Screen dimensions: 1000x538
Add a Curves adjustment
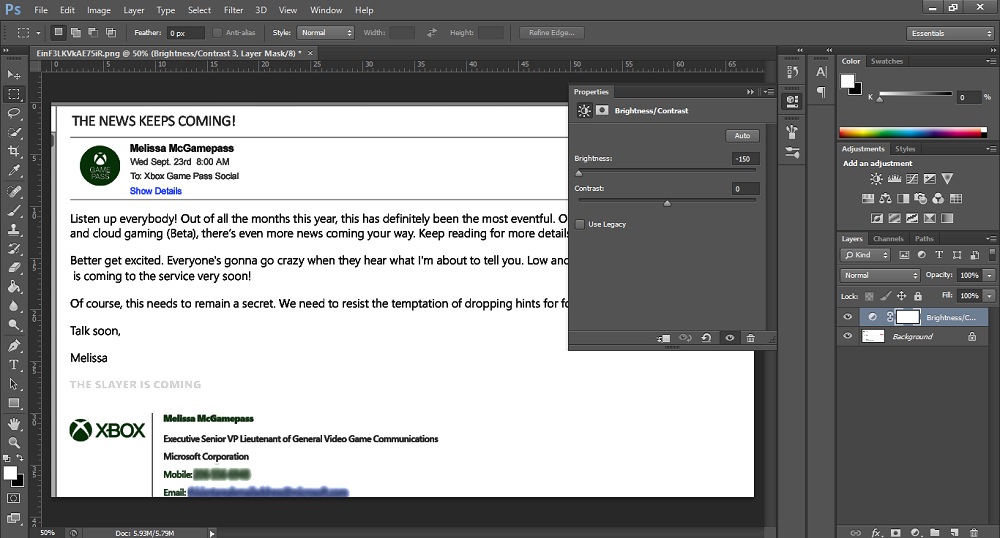point(912,179)
